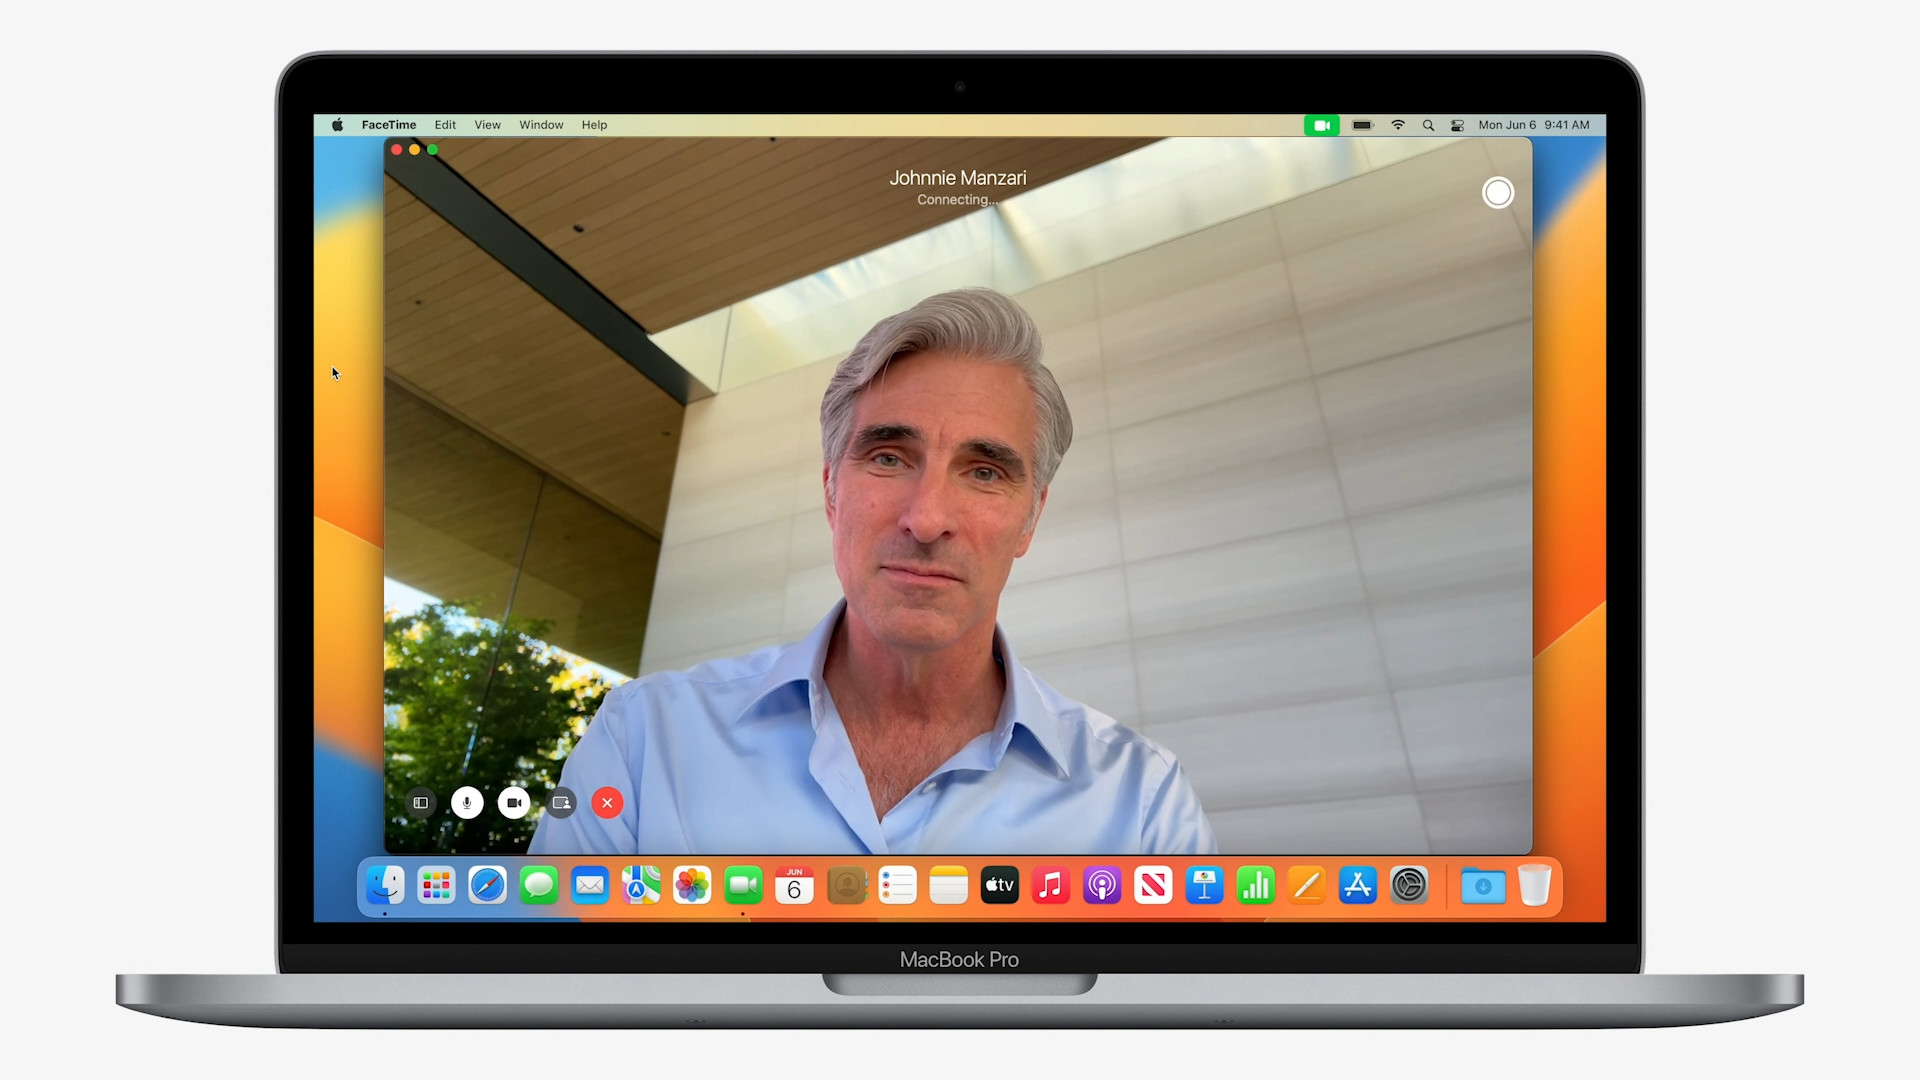
Task: Mute the microphone in FaceTime
Action: coord(466,803)
